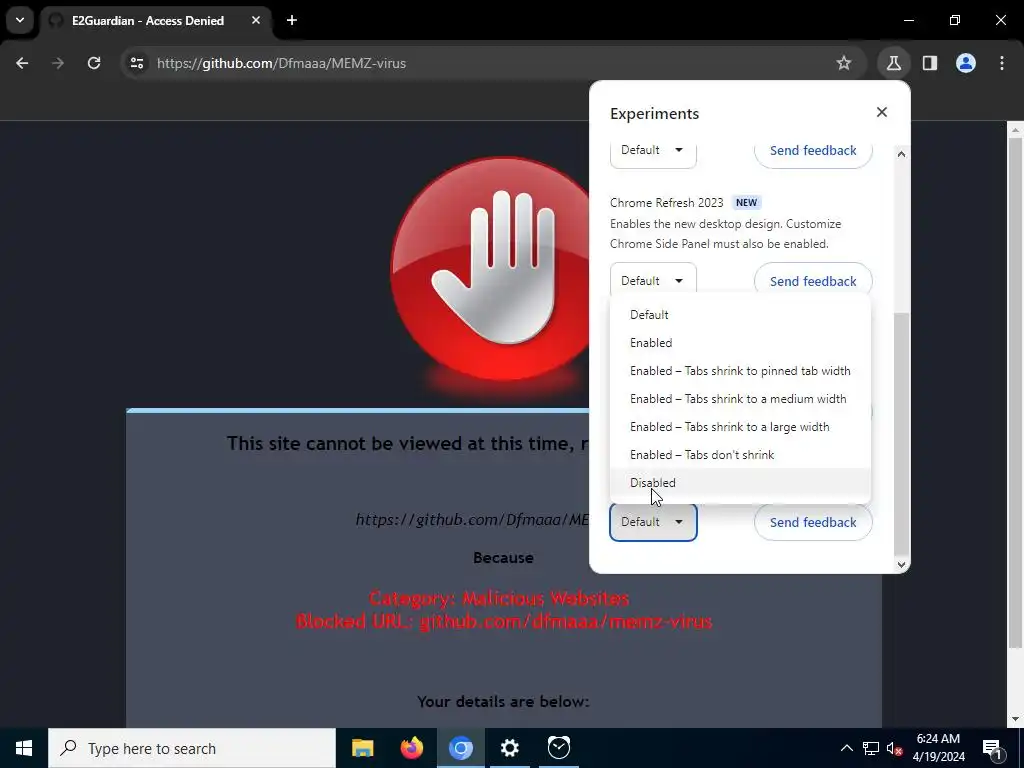
Task: Click the bottom Send feedback button
Action: tap(813, 522)
